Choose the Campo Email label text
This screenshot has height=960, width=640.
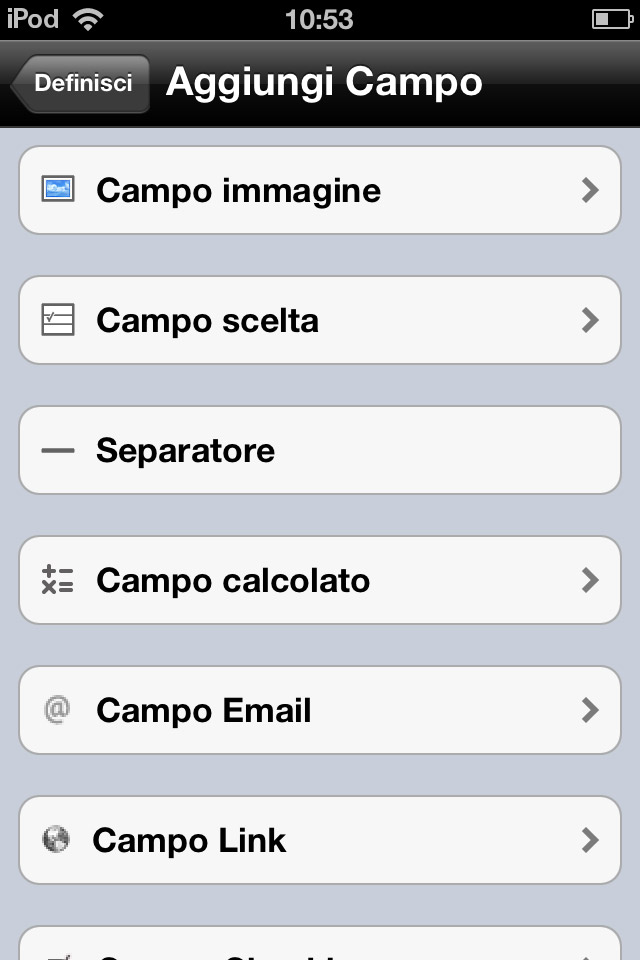pos(203,710)
